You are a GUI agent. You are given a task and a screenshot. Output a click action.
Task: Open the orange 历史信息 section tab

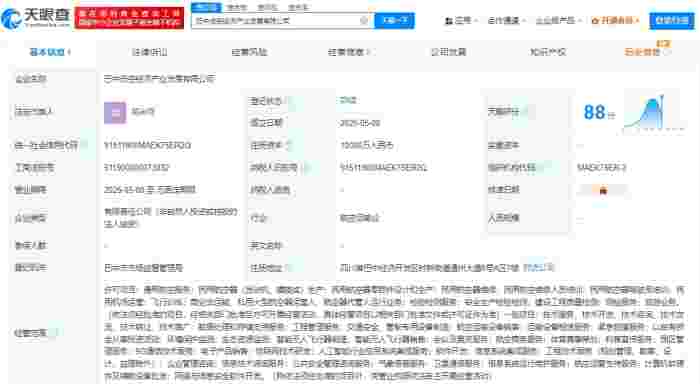point(647,52)
